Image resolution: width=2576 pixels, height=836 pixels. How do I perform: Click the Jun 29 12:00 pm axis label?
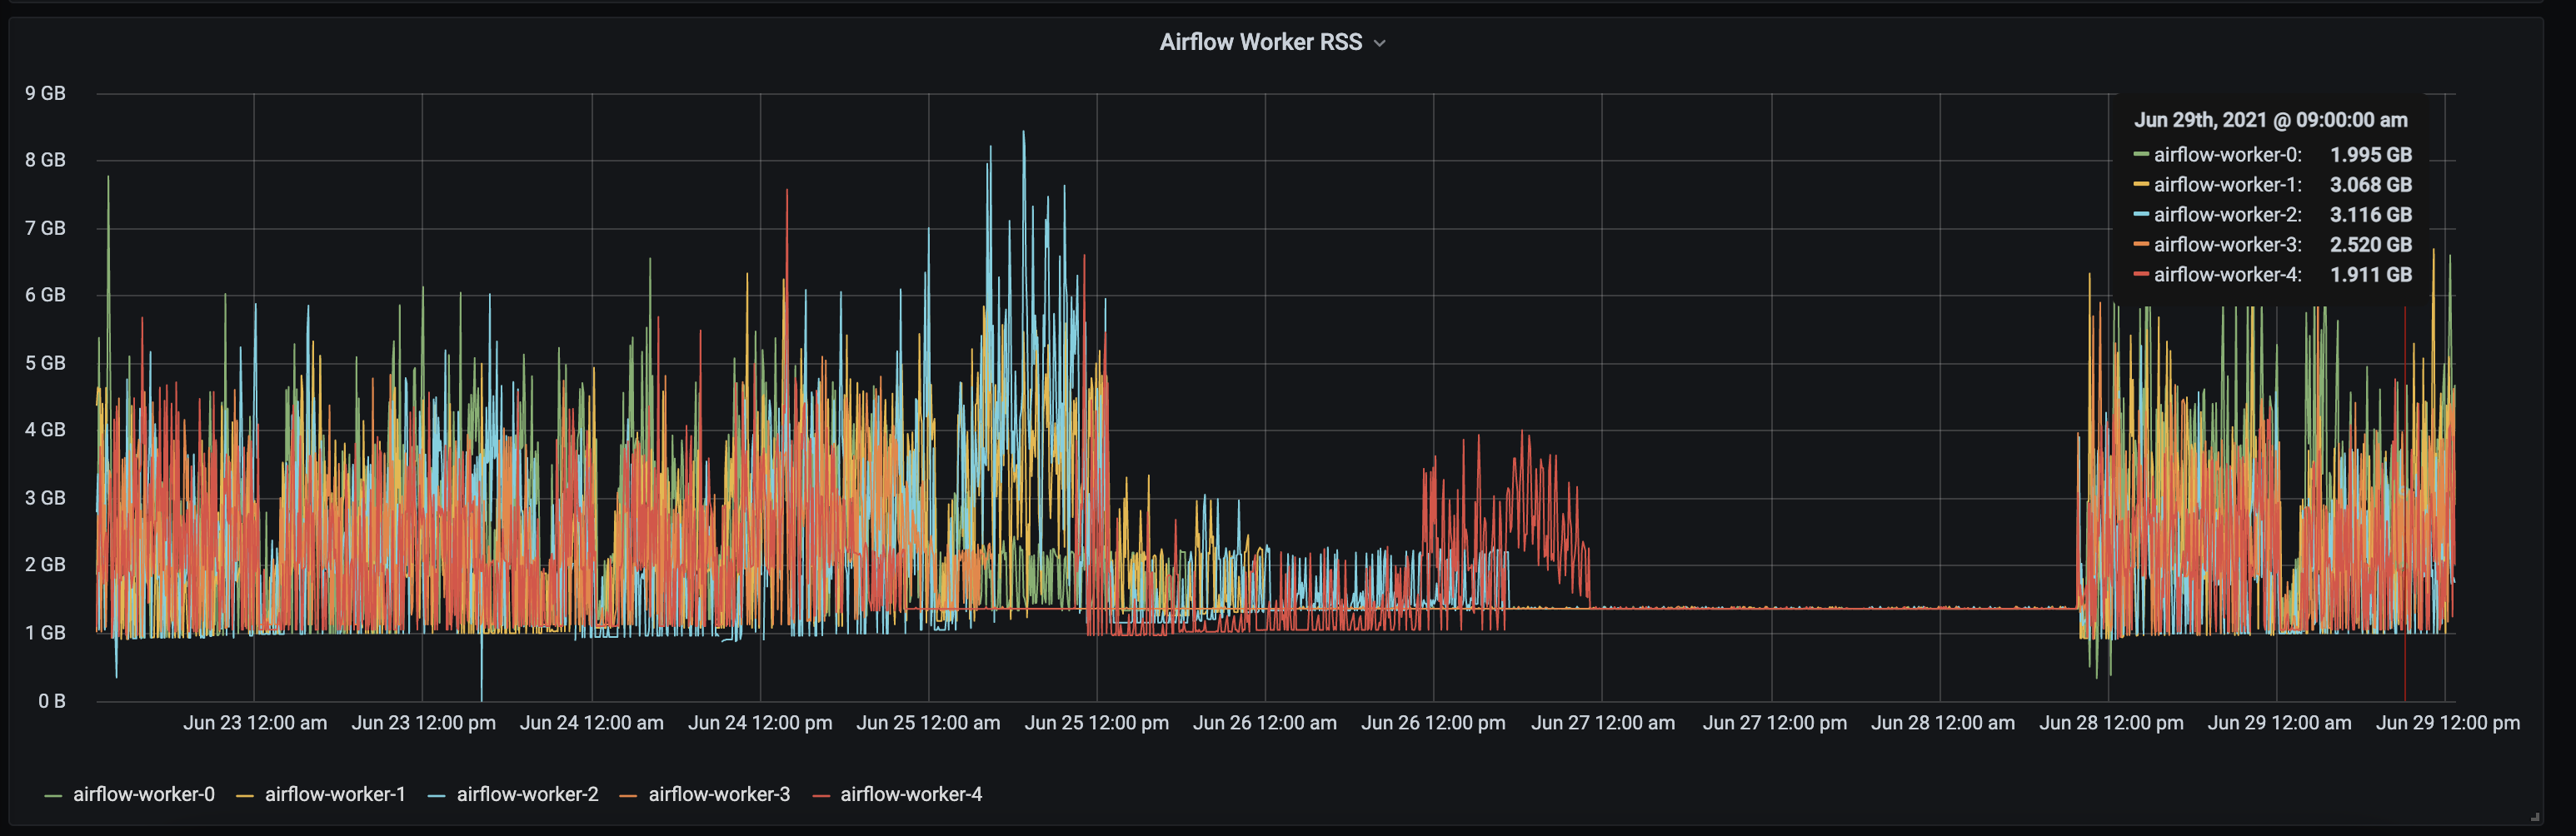point(2448,723)
